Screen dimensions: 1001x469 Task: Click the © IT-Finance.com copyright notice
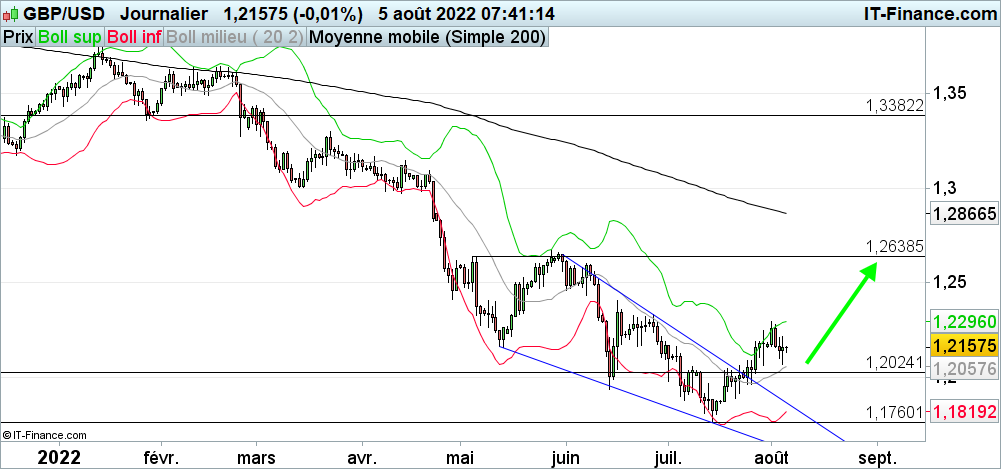pyautogui.click(x=45, y=435)
